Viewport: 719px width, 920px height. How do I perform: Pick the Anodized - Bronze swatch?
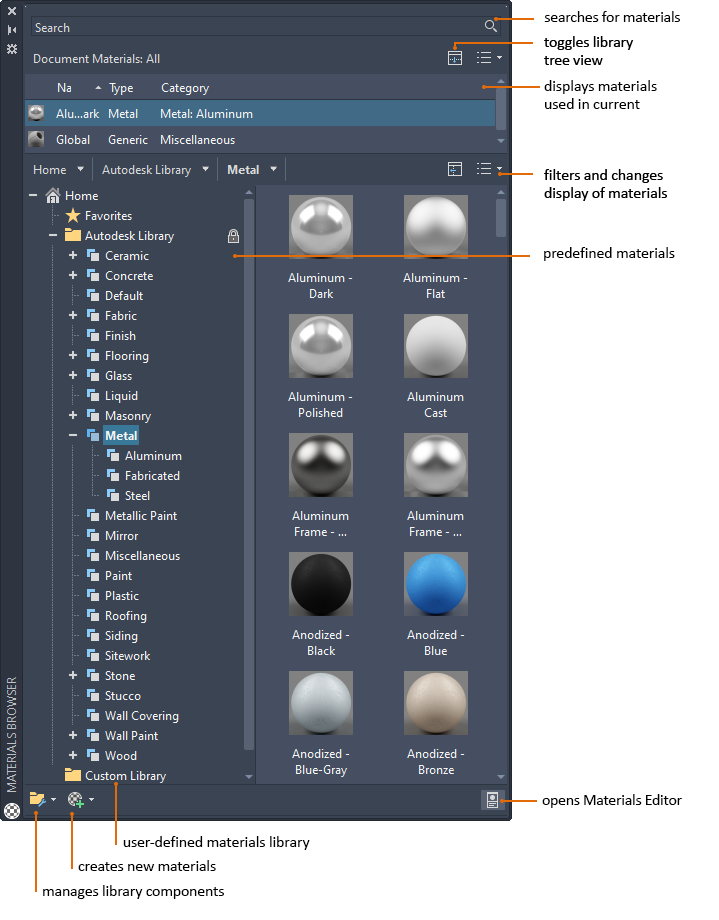click(x=436, y=703)
